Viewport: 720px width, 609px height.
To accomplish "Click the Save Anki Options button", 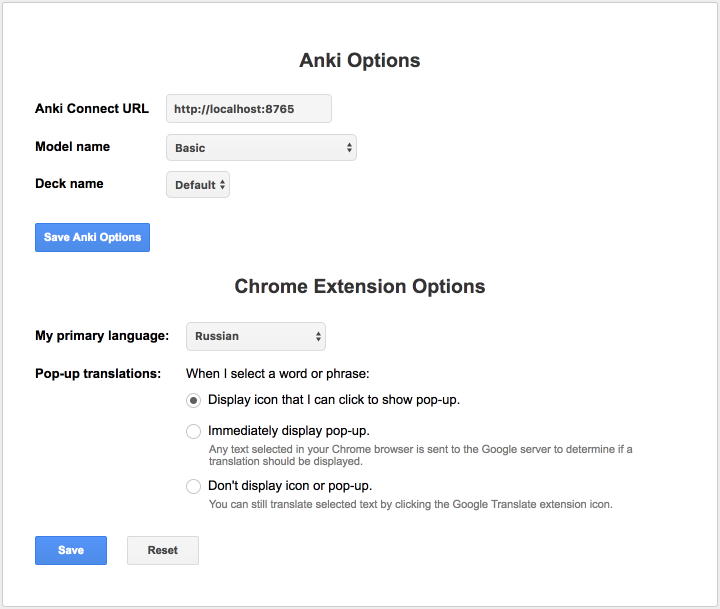I will click(x=92, y=237).
